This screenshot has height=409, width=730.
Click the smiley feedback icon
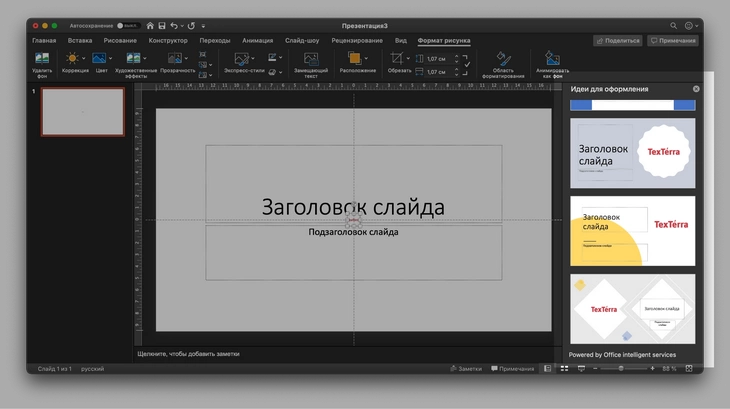689,26
